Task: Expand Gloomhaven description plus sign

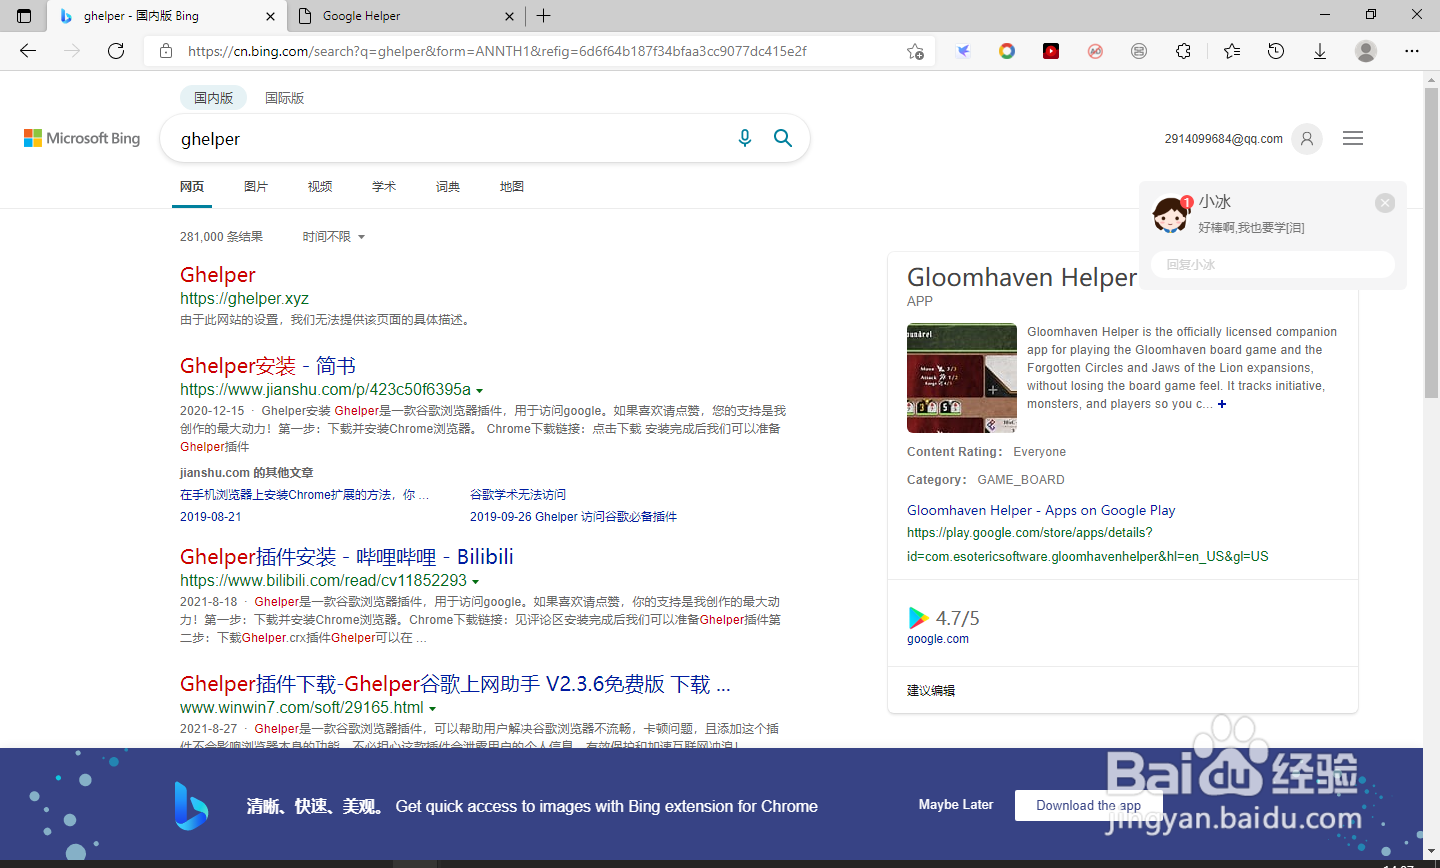Action: [x=1222, y=404]
